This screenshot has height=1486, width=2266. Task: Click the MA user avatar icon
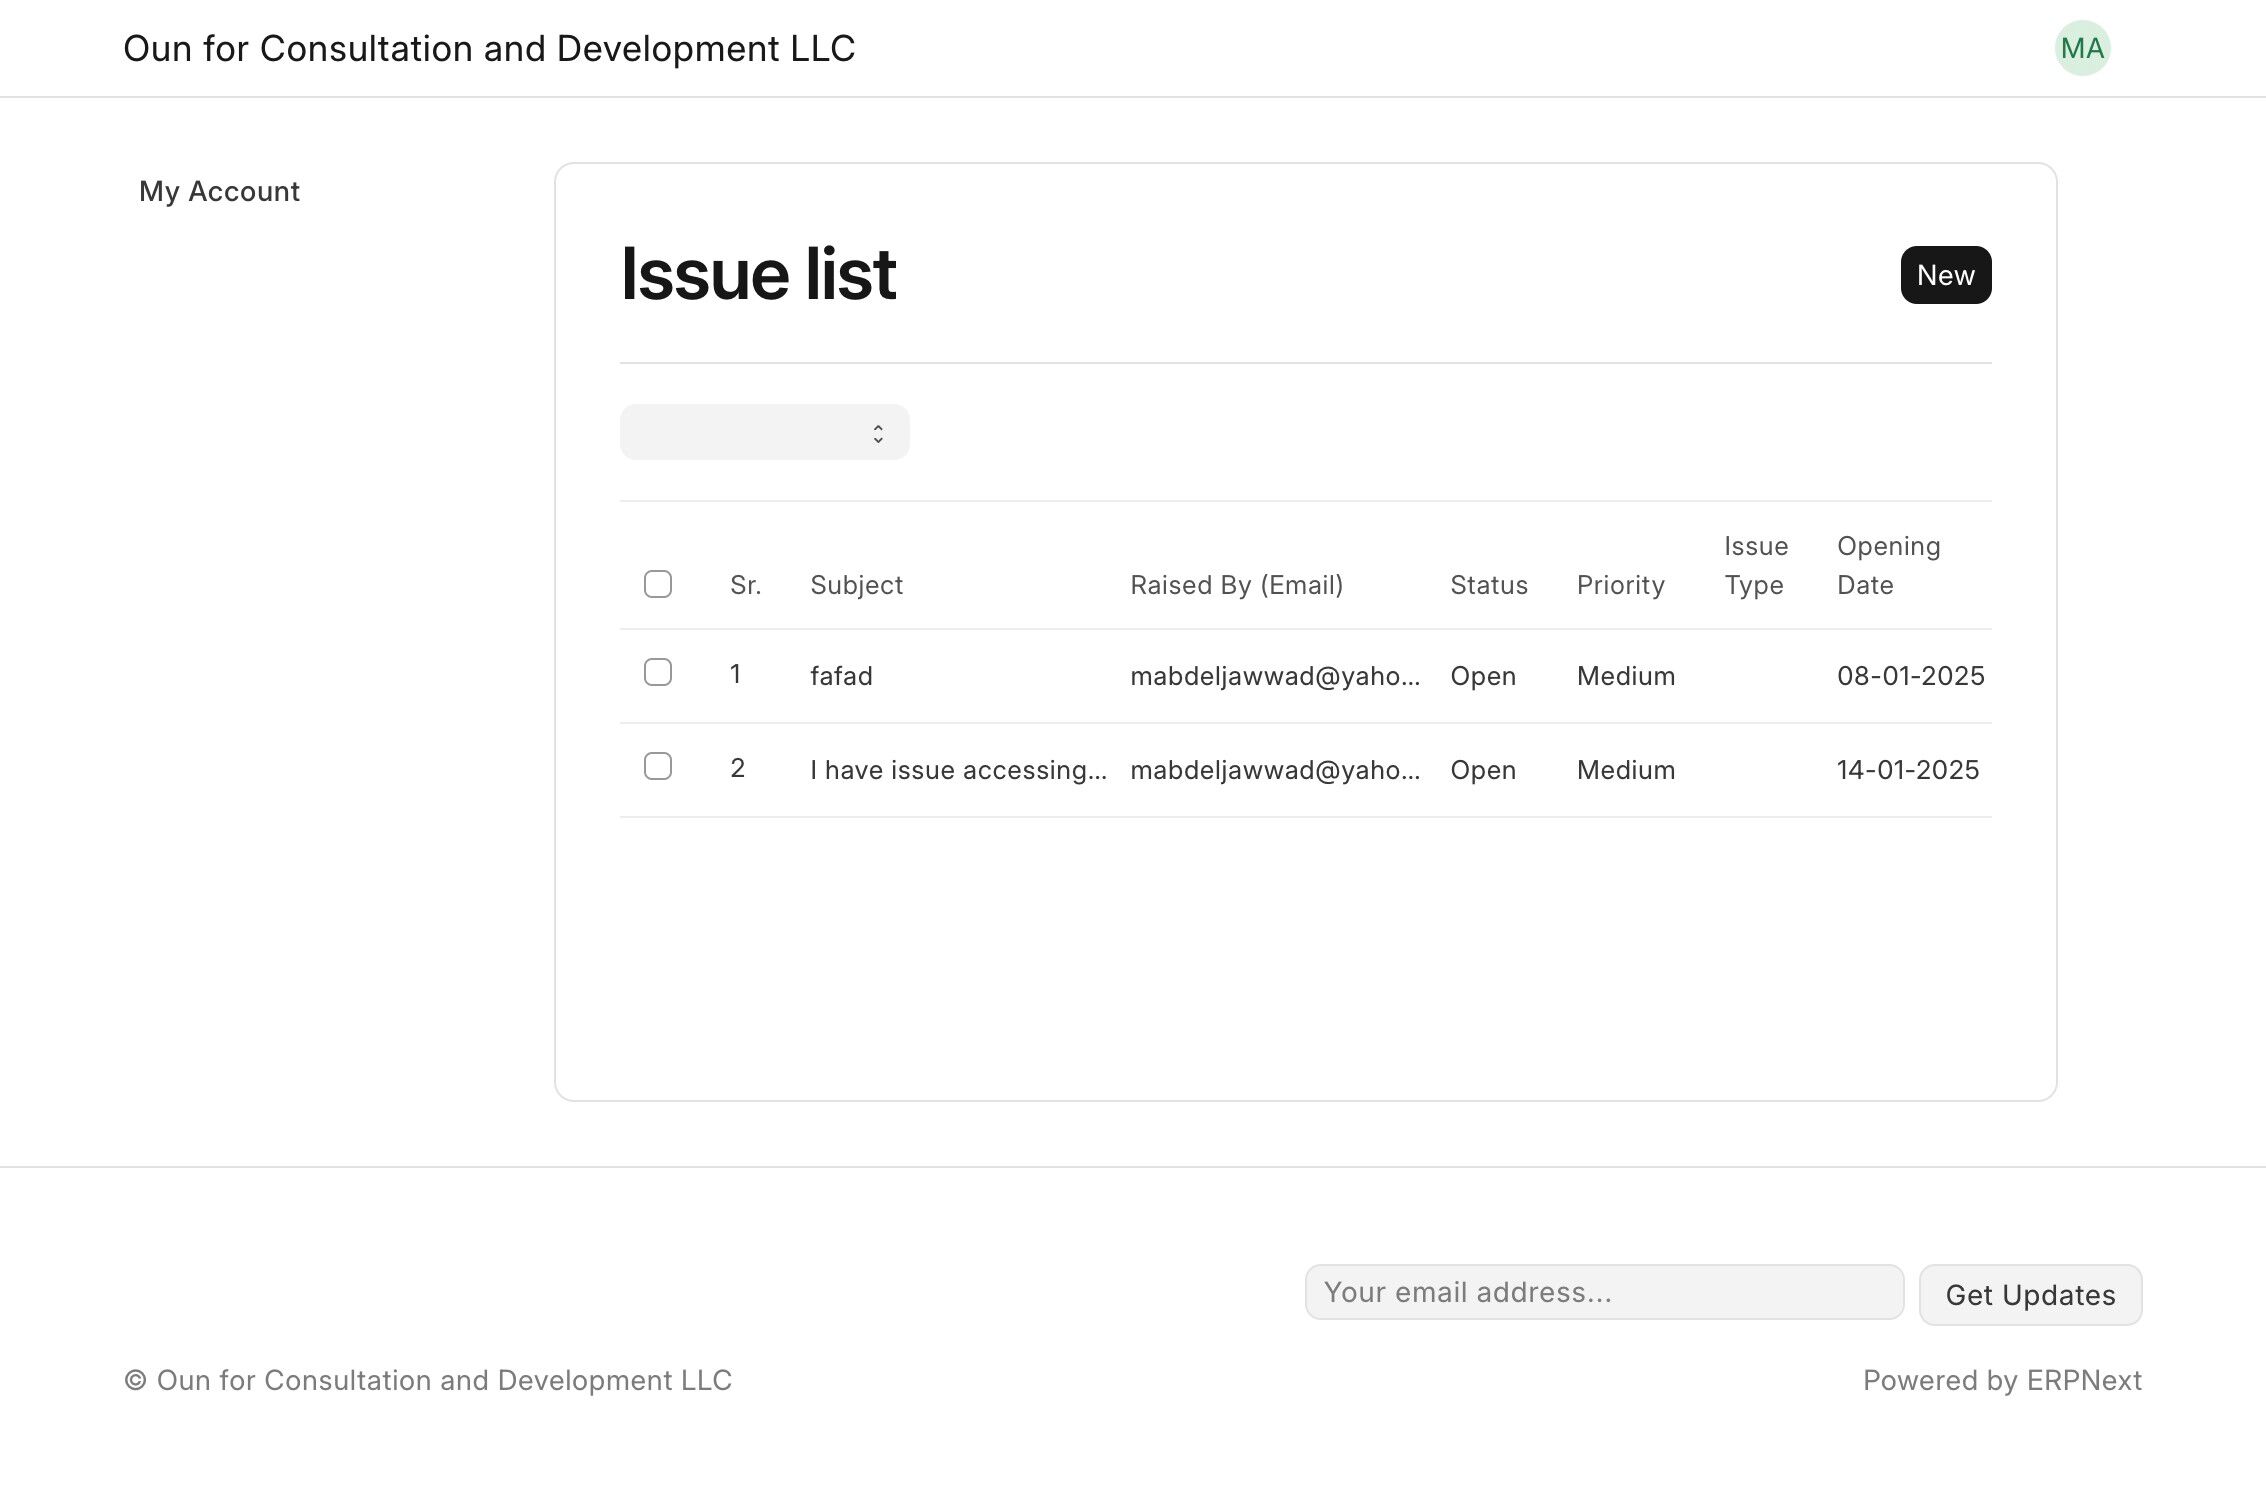tap(2082, 48)
